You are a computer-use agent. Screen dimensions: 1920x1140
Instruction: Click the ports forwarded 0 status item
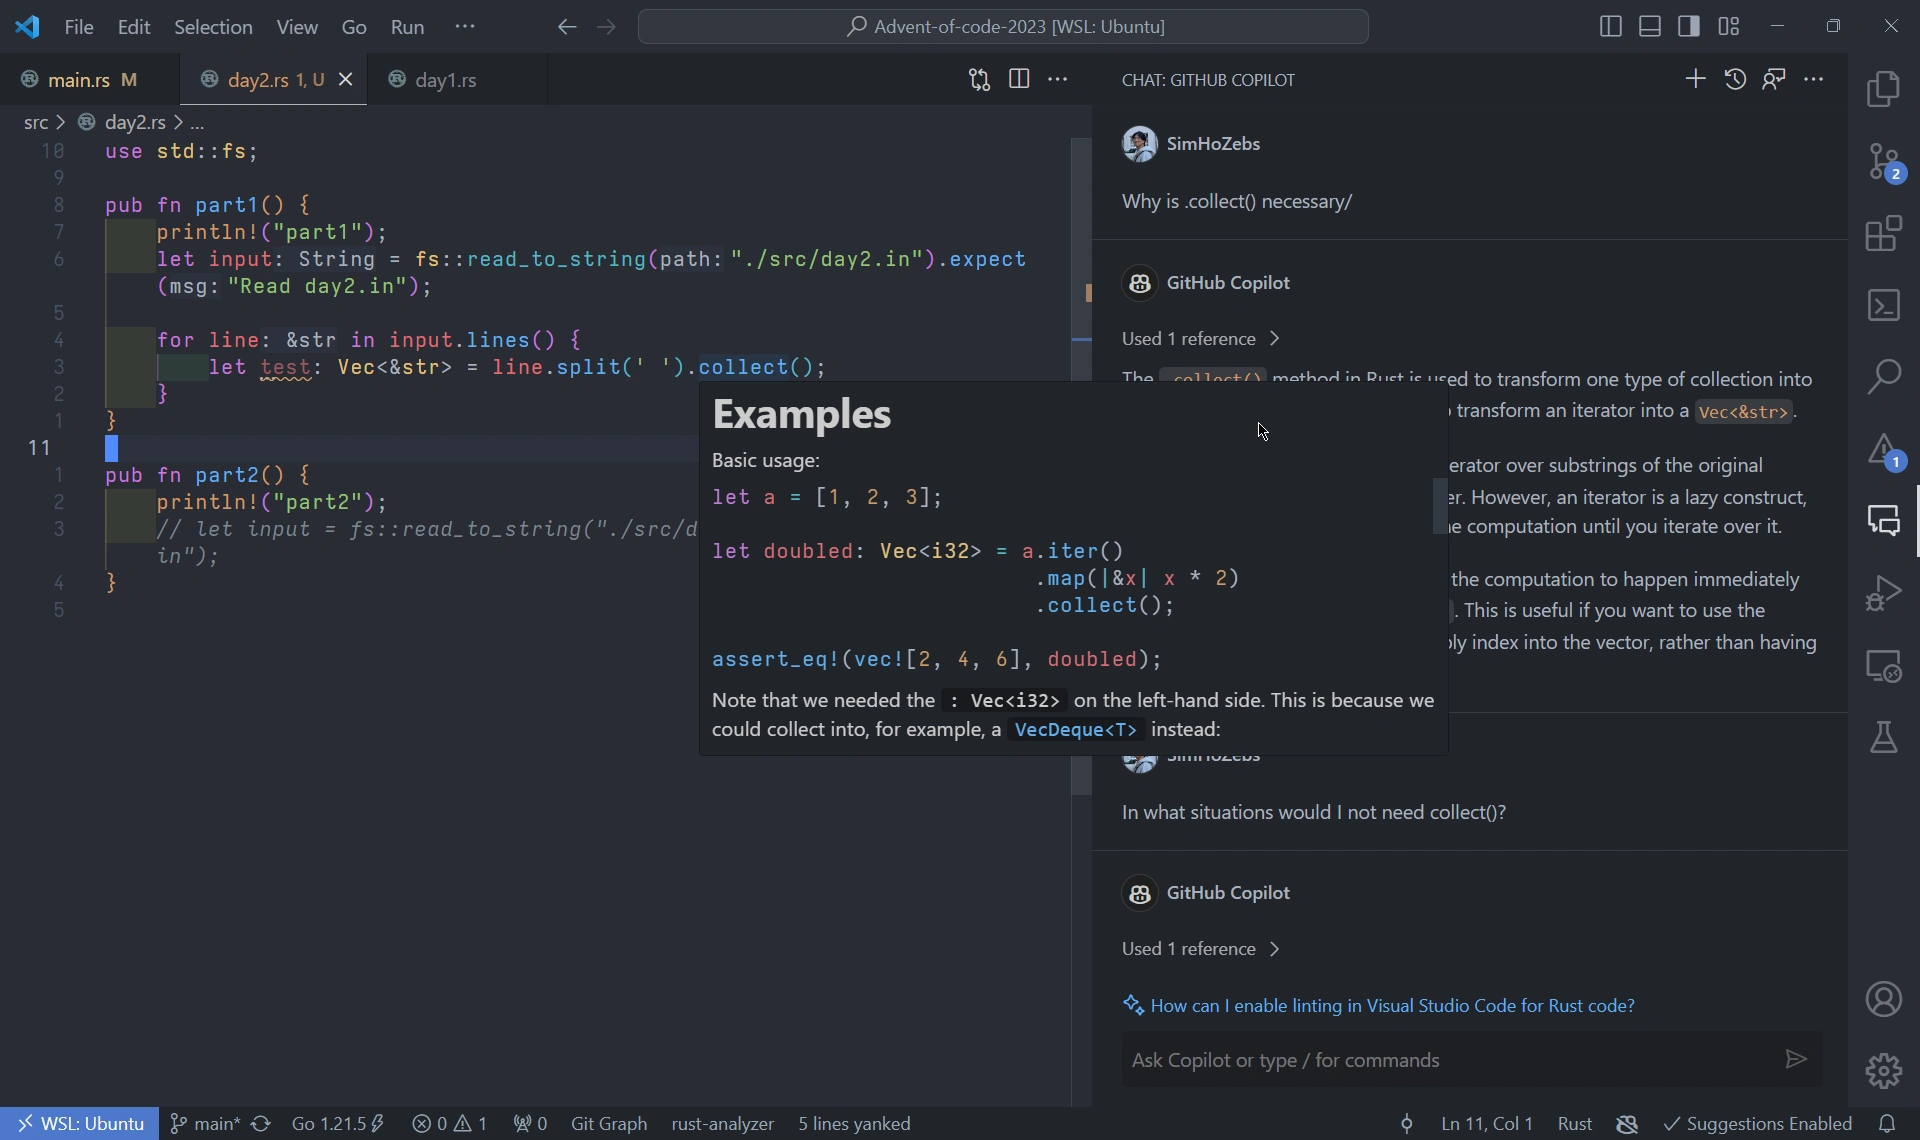531,1124
